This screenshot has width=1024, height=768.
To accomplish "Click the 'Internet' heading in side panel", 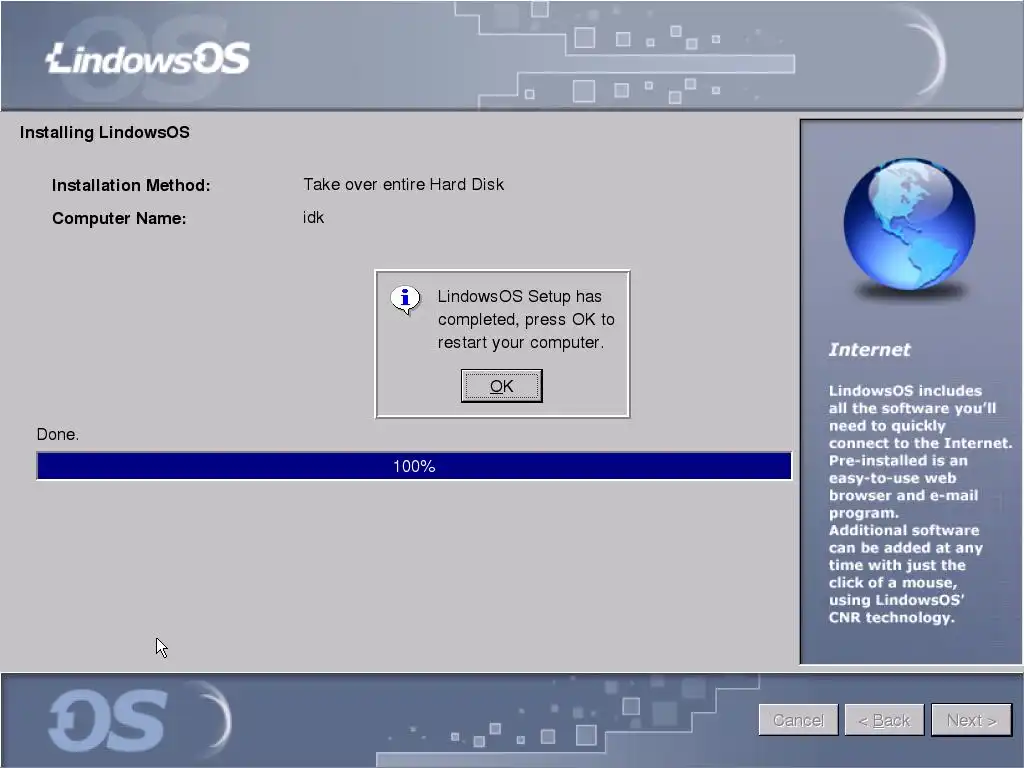I will (x=869, y=350).
